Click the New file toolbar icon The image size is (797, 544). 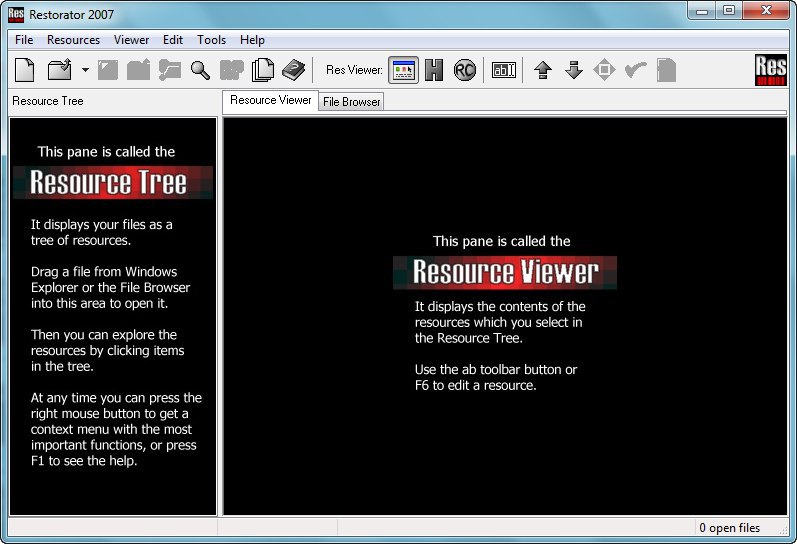(24, 70)
